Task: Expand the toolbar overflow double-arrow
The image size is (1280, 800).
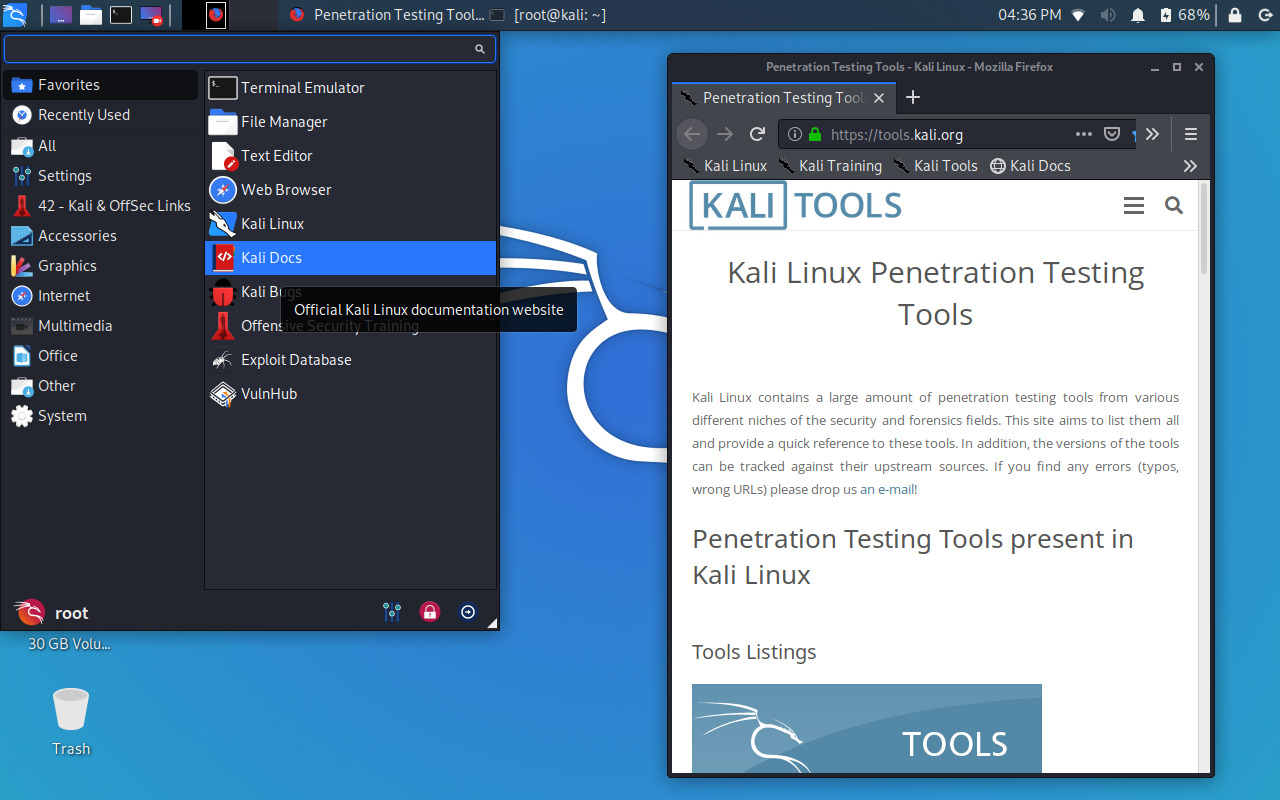Action: 1152,134
